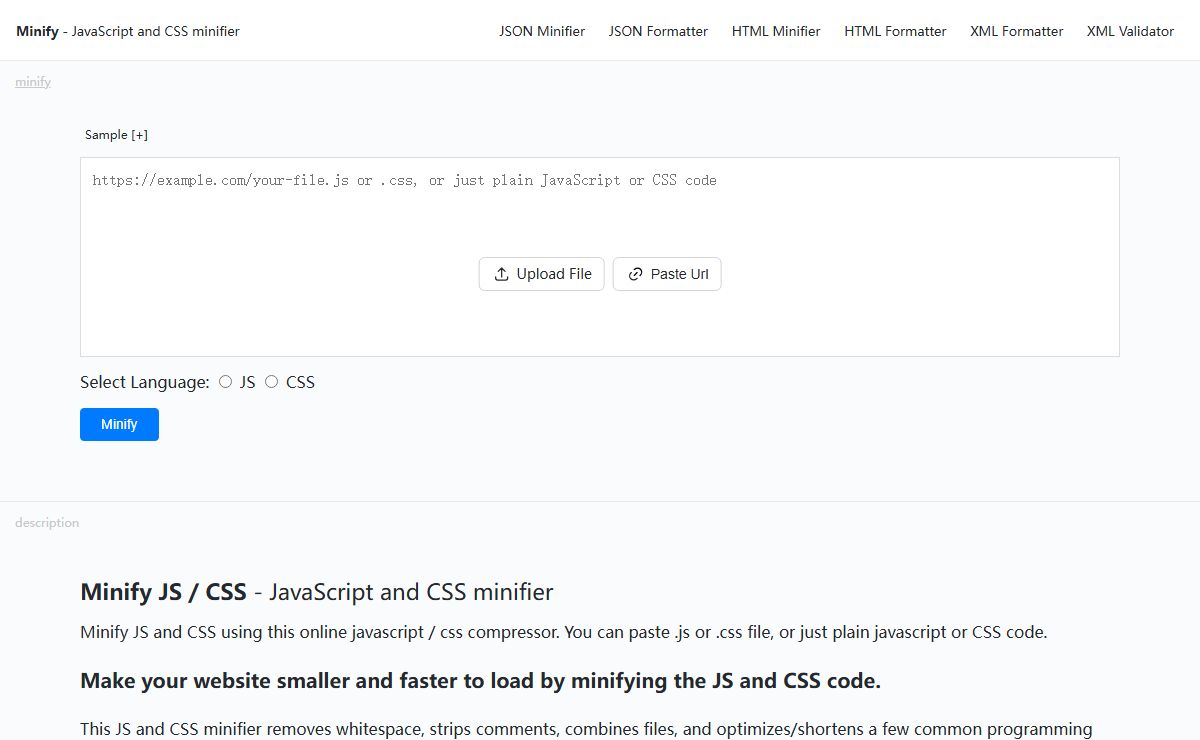Navigate to the XML Formatter
Image resolution: width=1200 pixels, height=740 pixels.
(x=1016, y=31)
